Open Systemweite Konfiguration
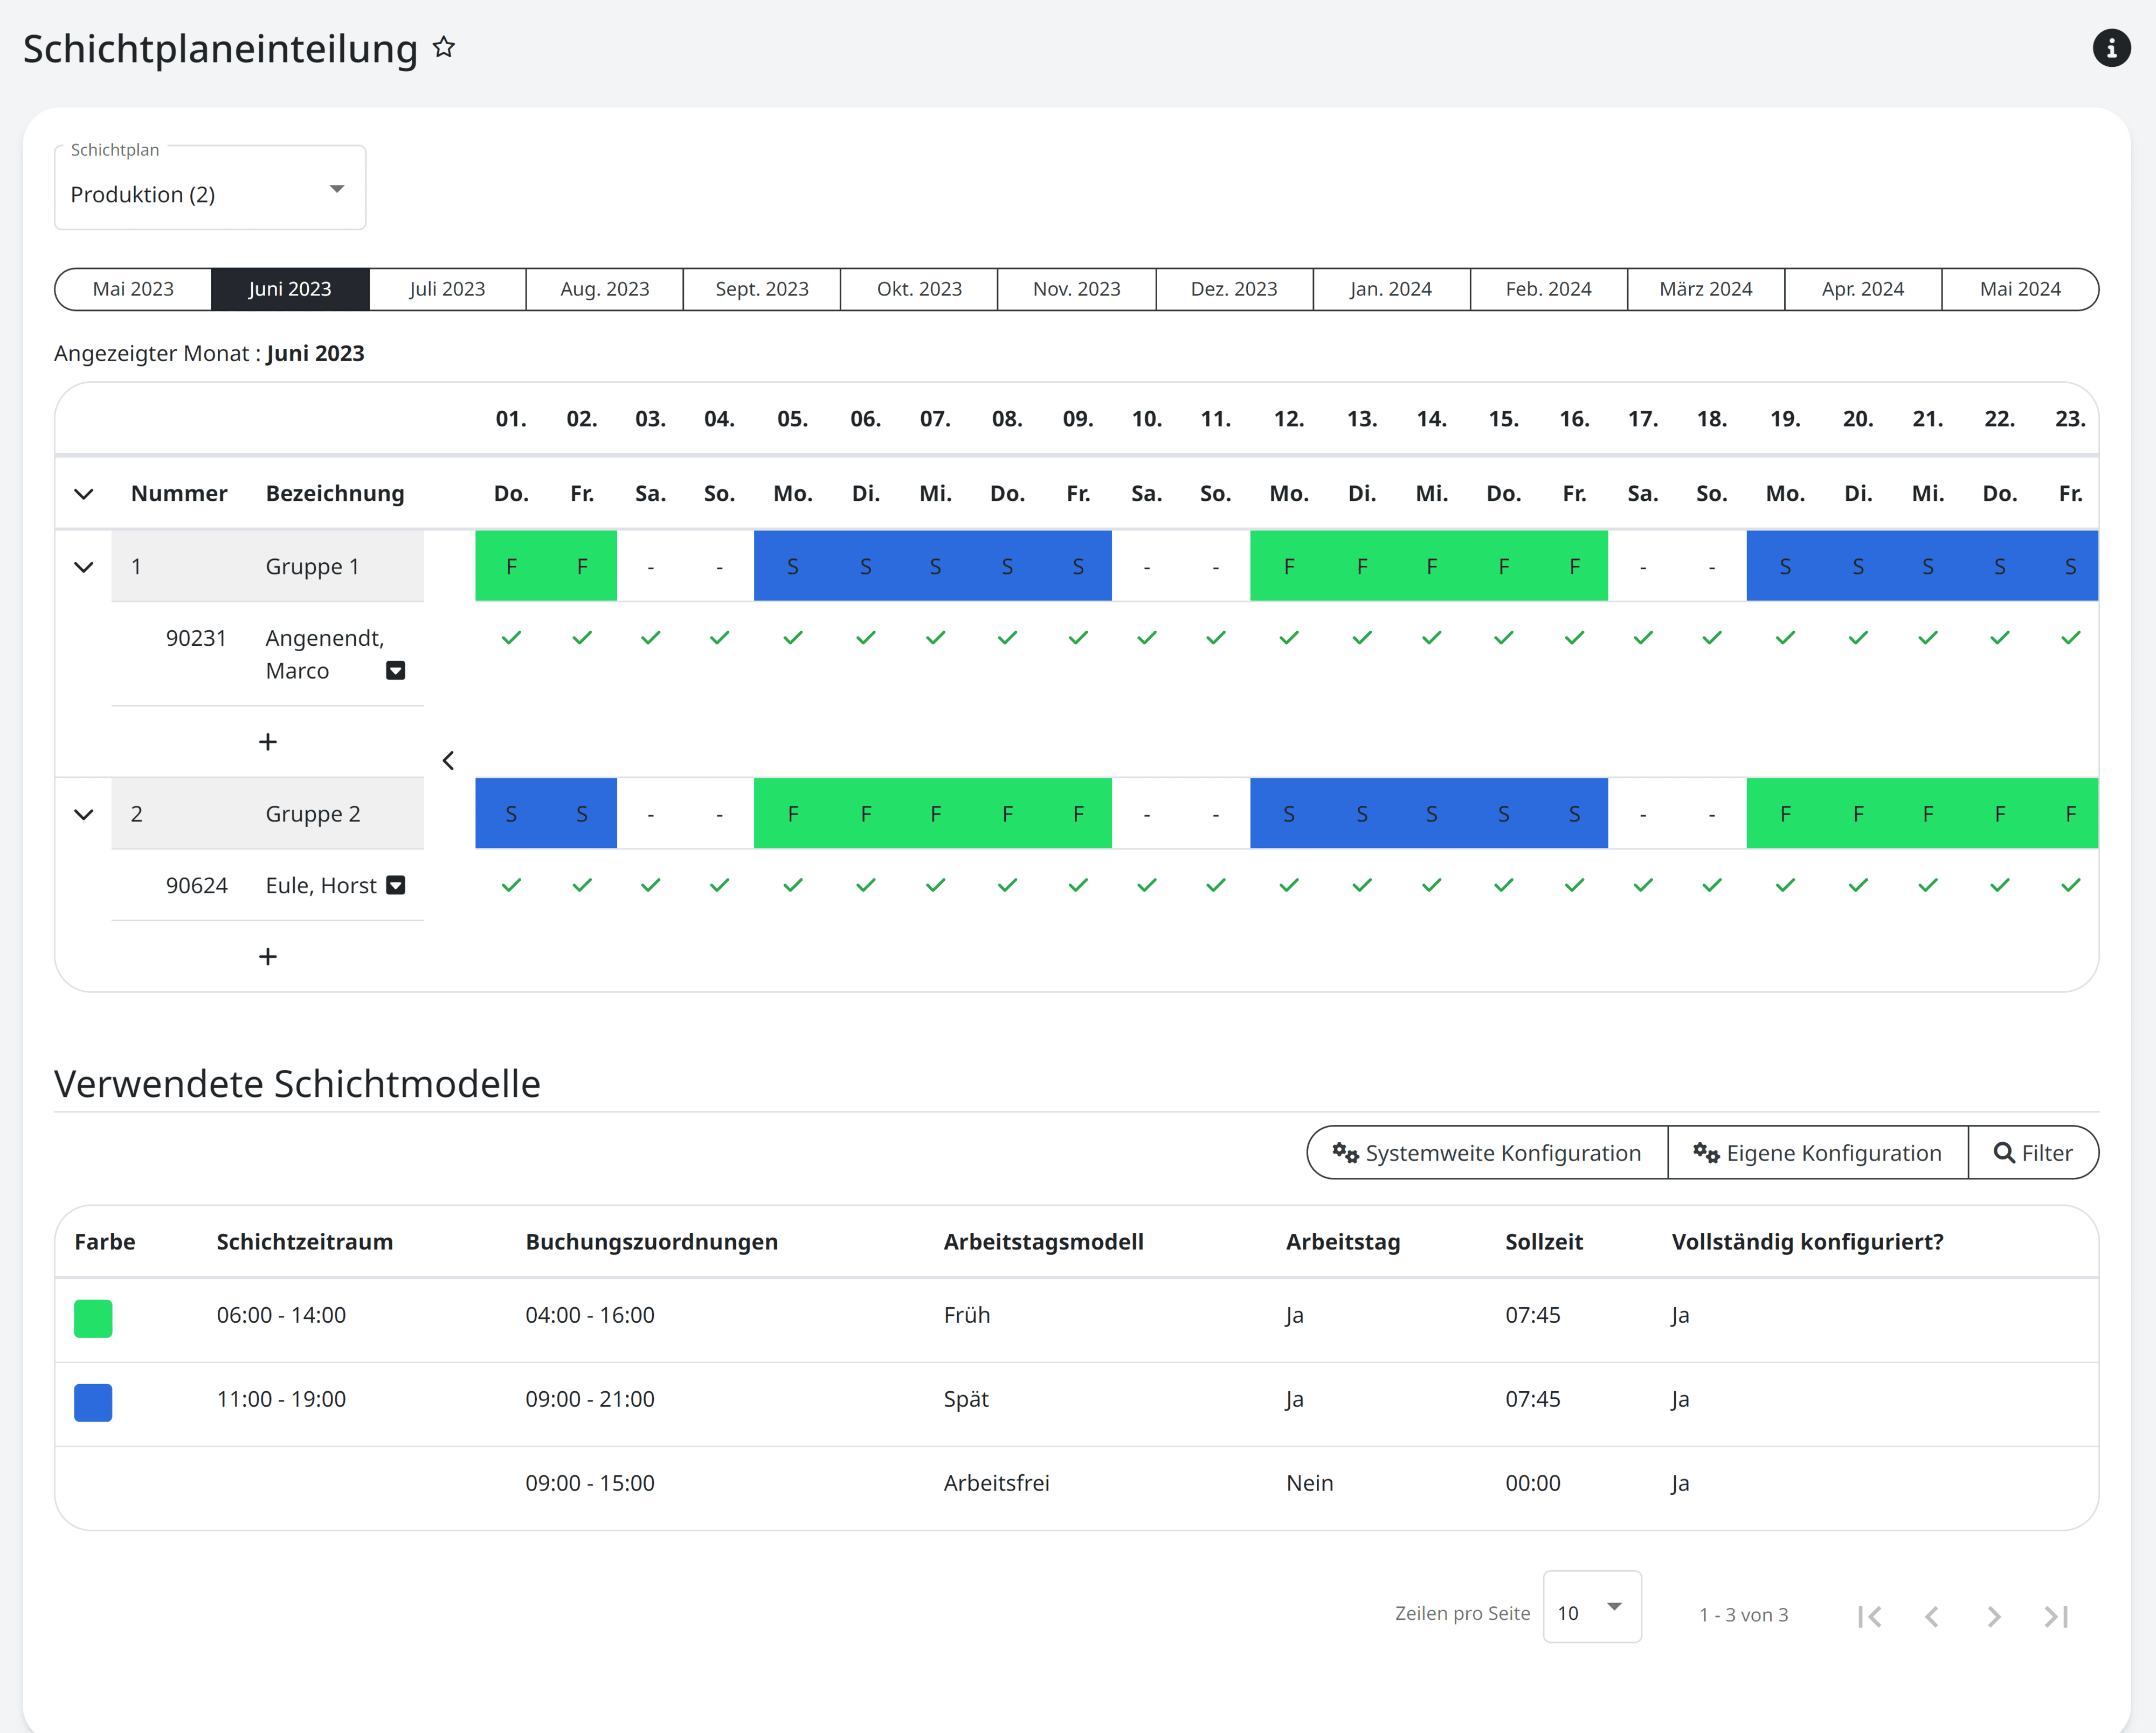 pos(1487,1153)
